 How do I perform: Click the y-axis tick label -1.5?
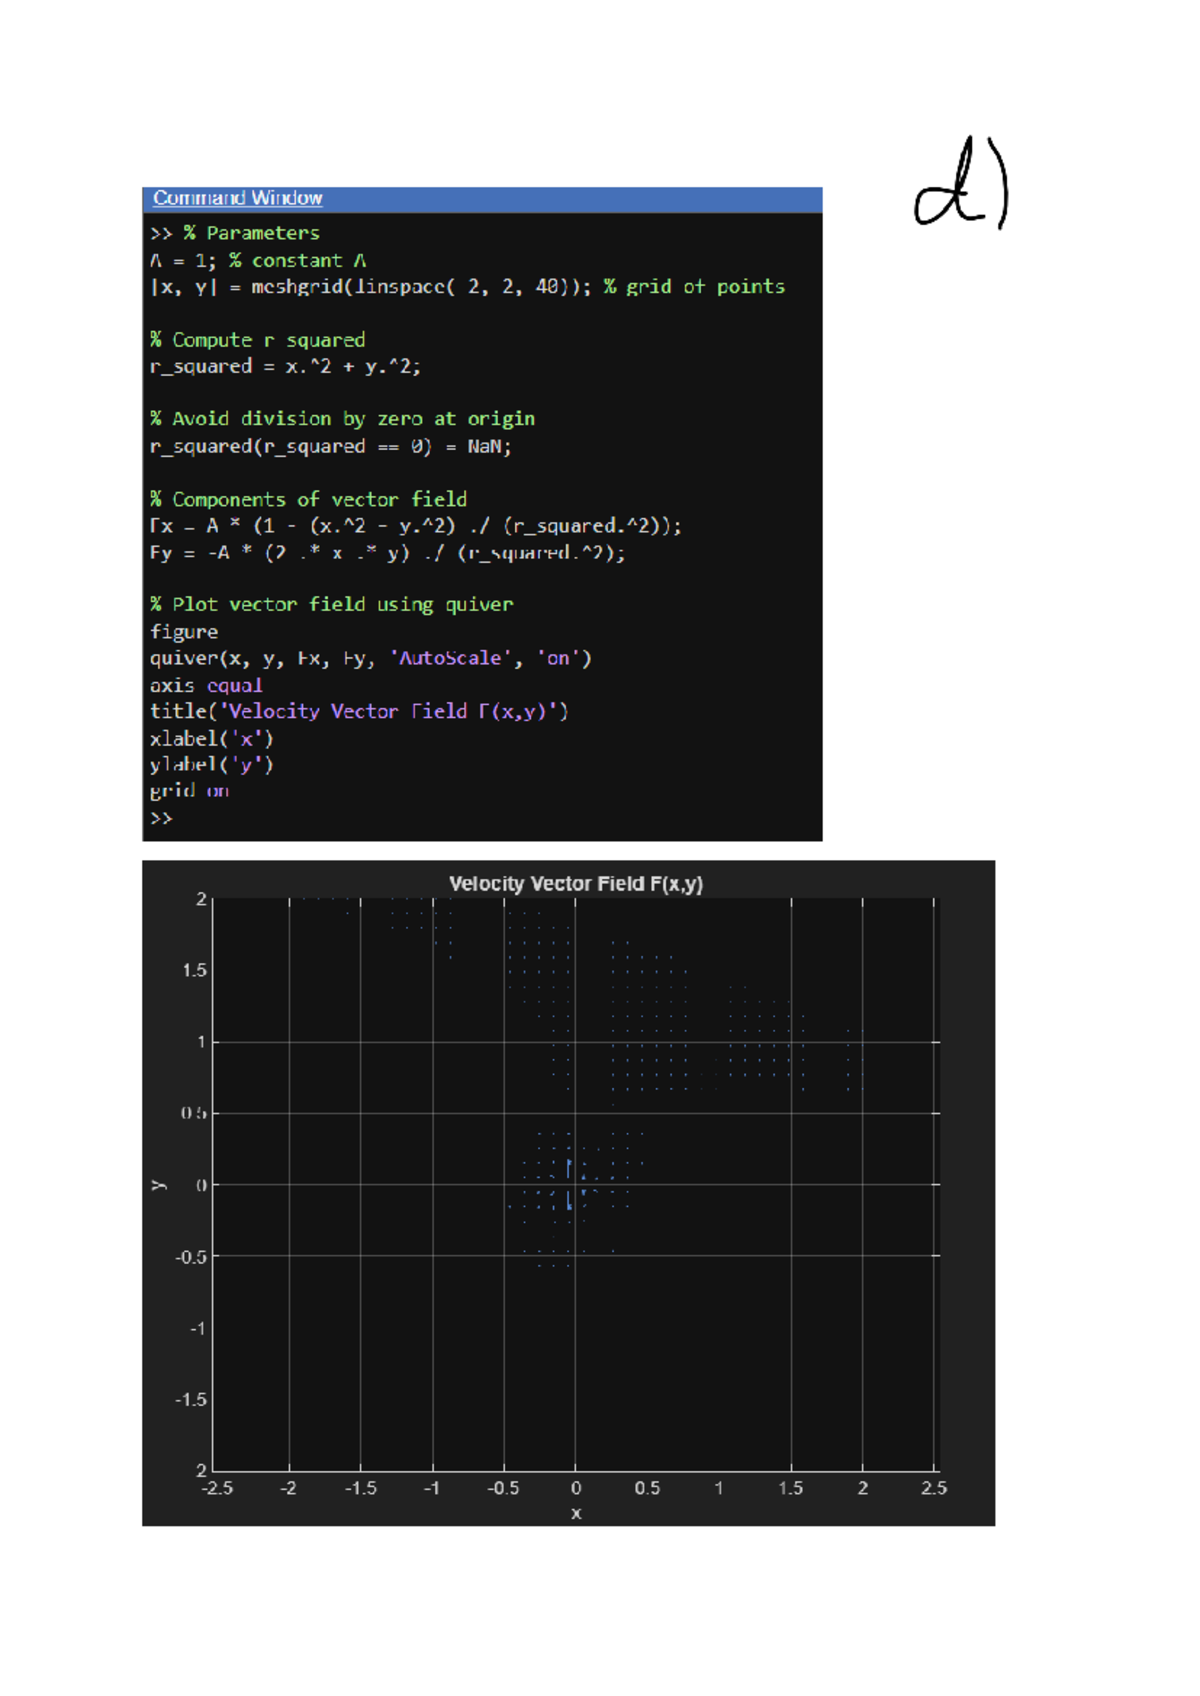(190, 1399)
